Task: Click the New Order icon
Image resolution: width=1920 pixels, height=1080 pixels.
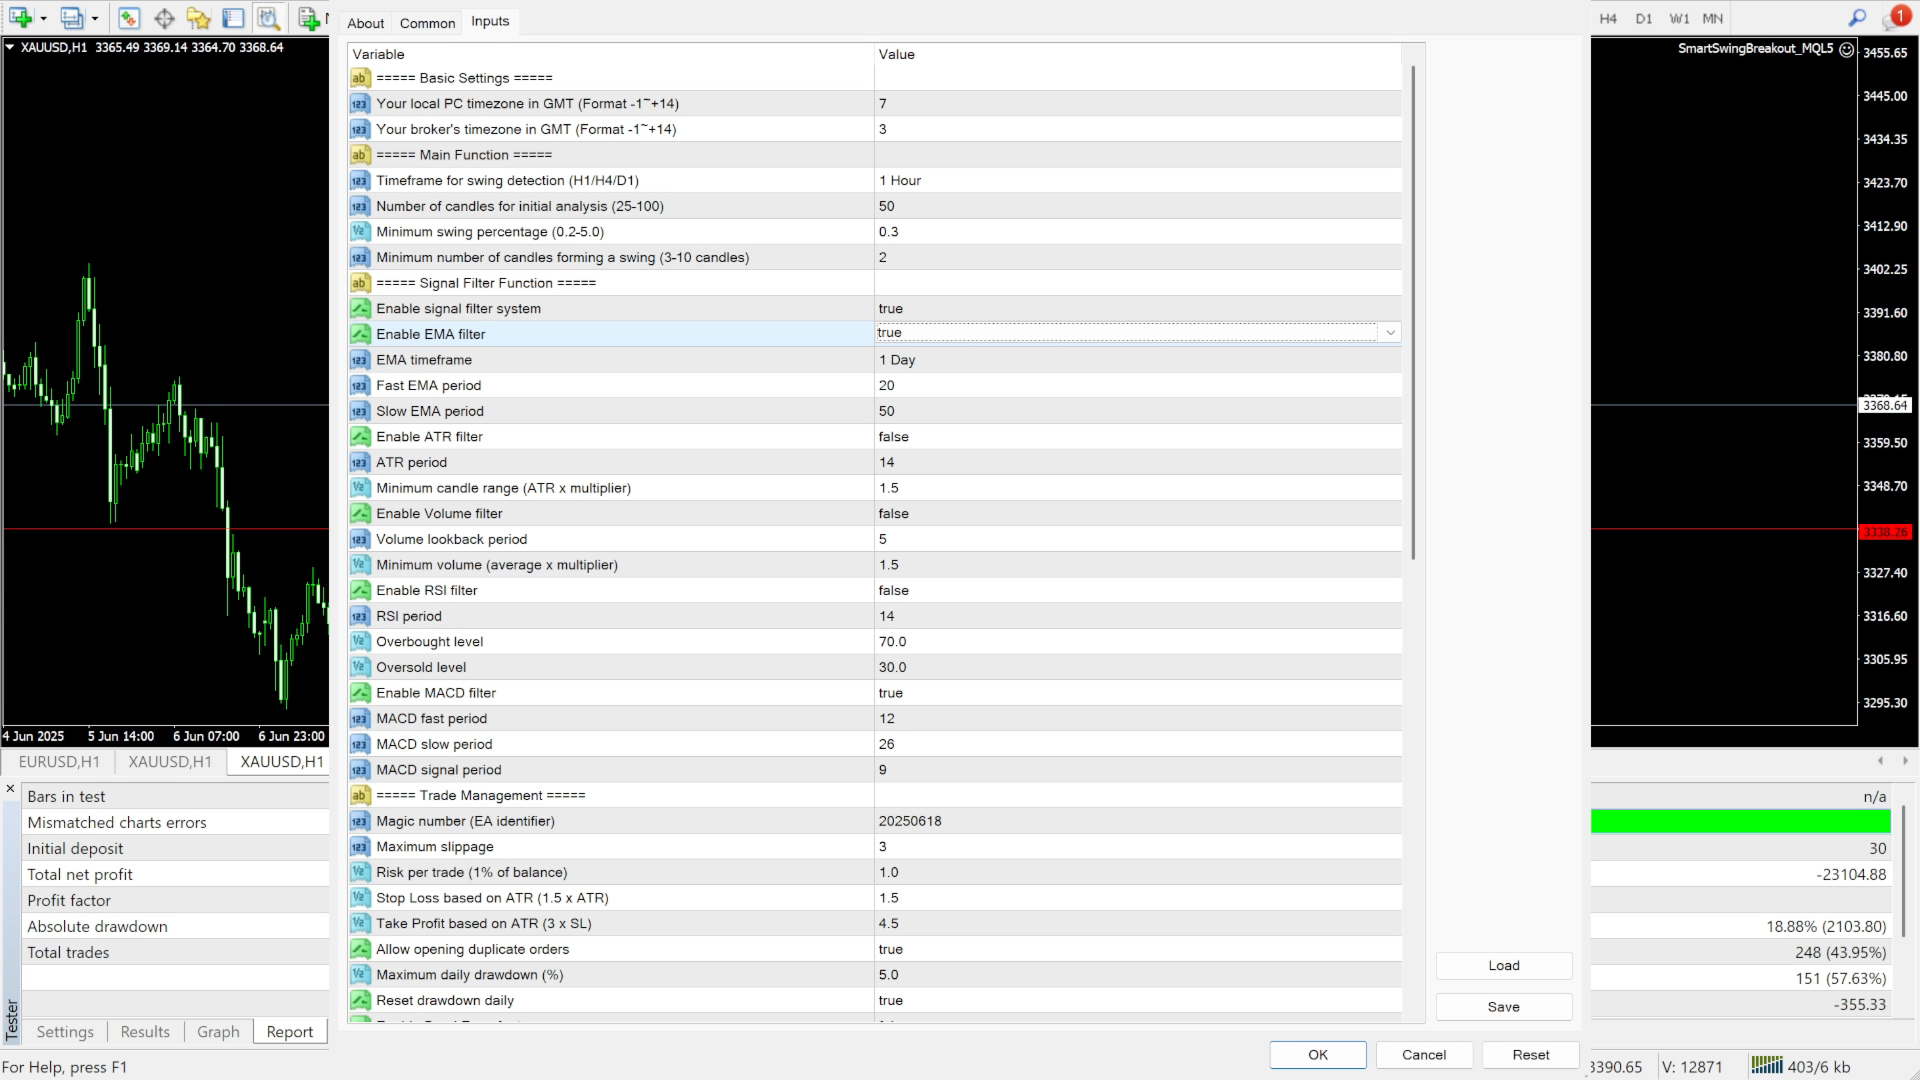Action: pyautogui.click(x=310, y=18)
